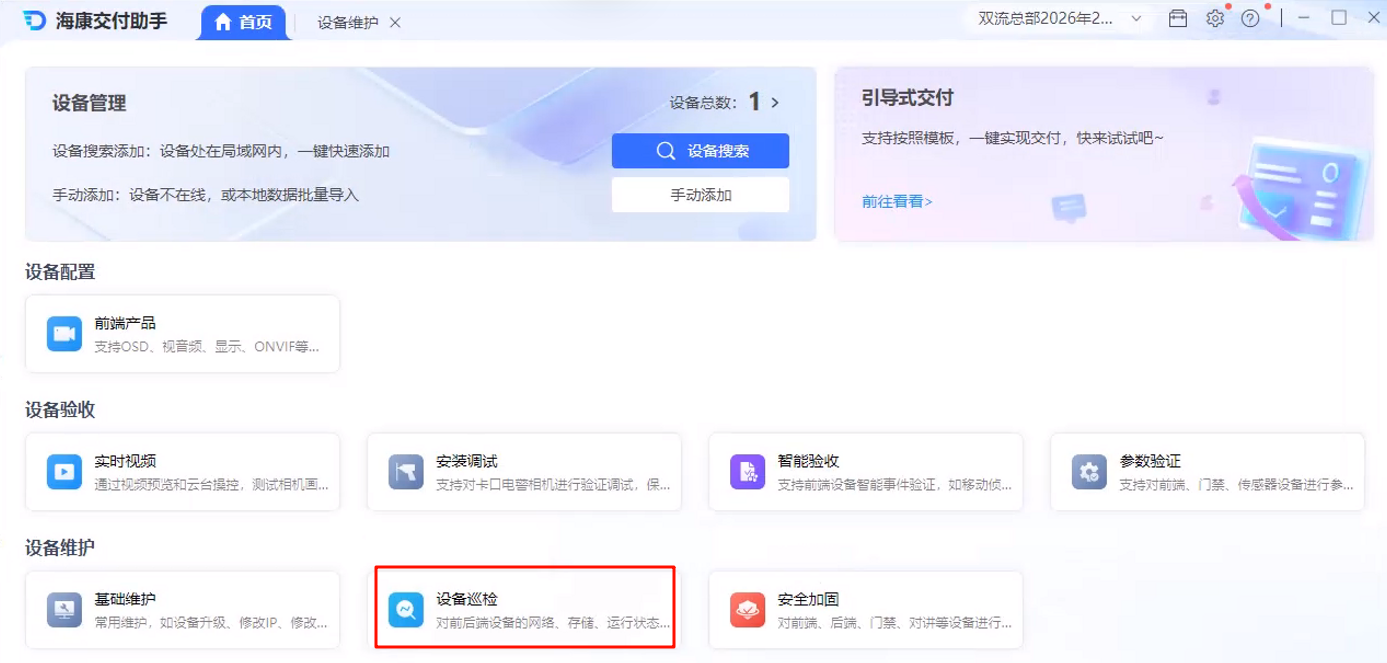Expand device total count chevron arrow

[x=775, y=102]
